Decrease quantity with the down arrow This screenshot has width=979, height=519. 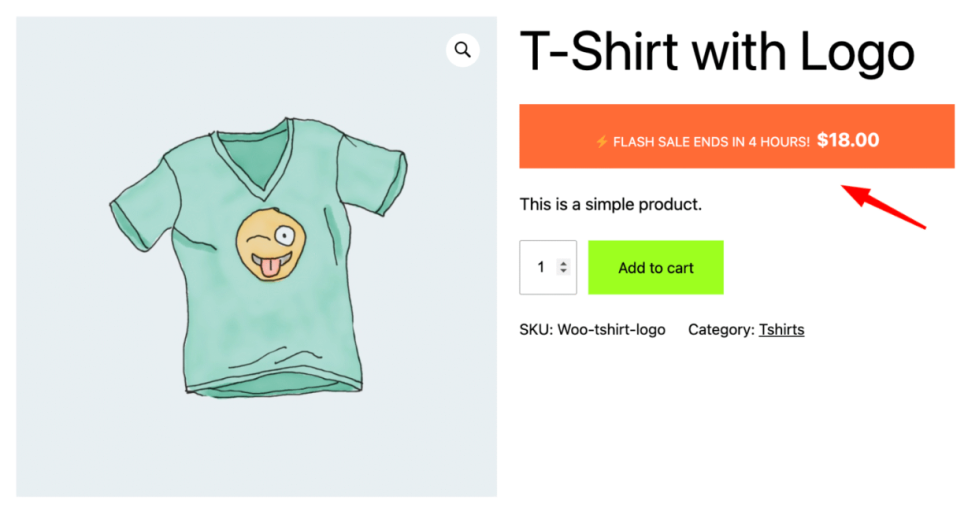(x=564, y=271)
